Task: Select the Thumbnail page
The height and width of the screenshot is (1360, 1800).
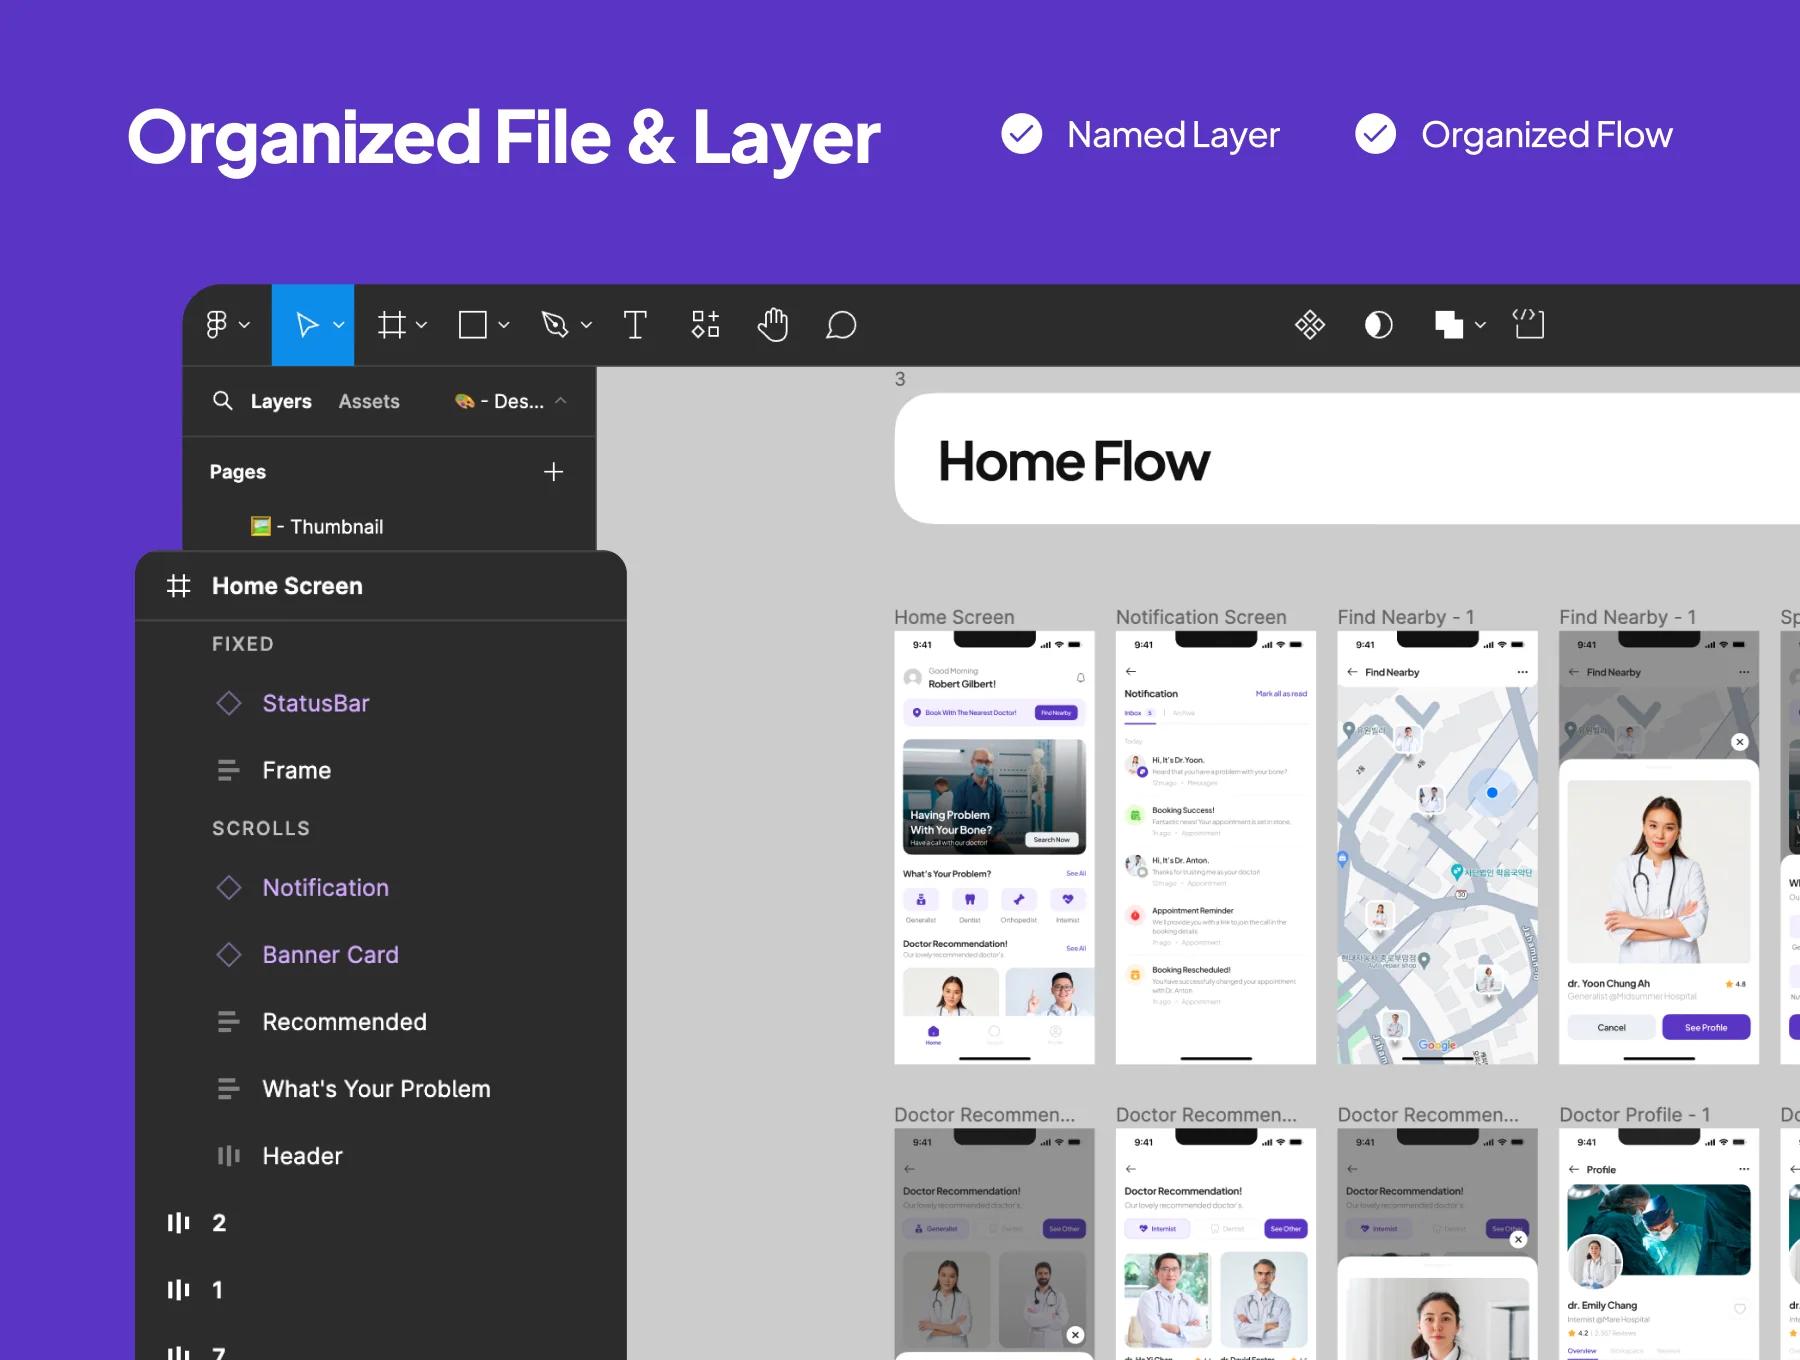Action: [x=317, y=527]
